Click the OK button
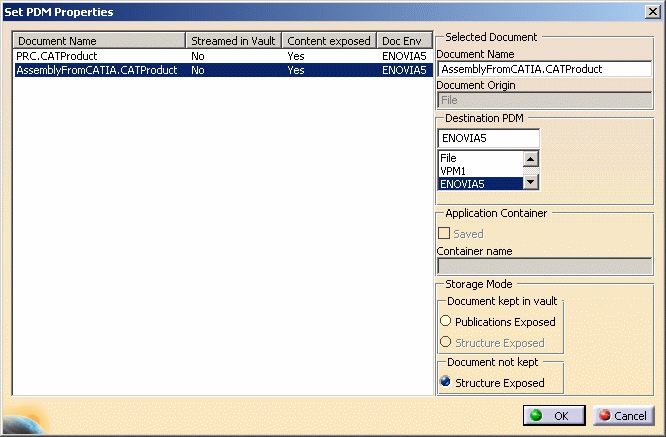 pyautogui.click(x=553, y=415)
